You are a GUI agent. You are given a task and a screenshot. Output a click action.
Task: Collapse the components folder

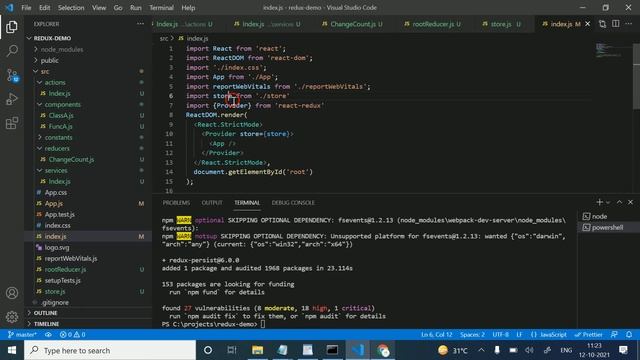88,104
